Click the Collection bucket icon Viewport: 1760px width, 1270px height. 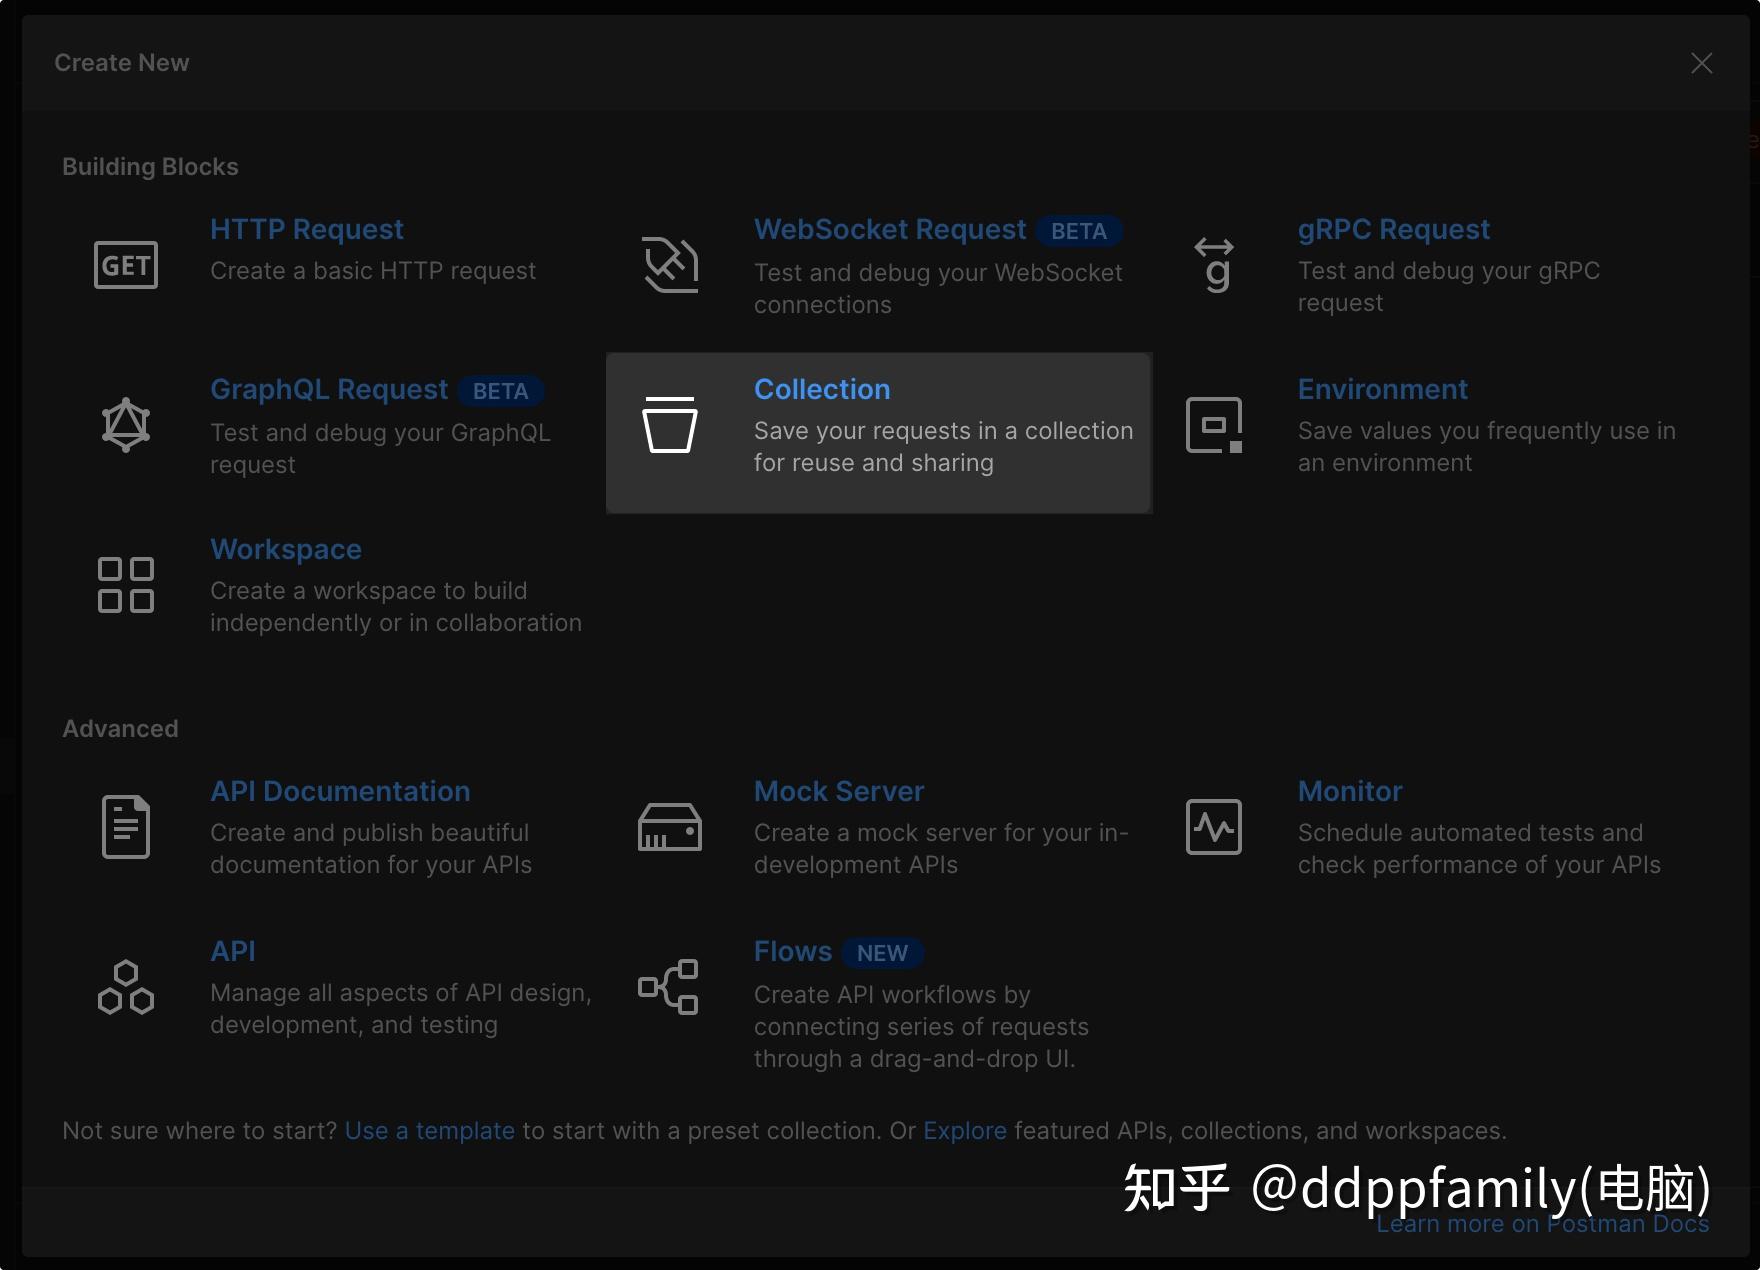(671, 425)
